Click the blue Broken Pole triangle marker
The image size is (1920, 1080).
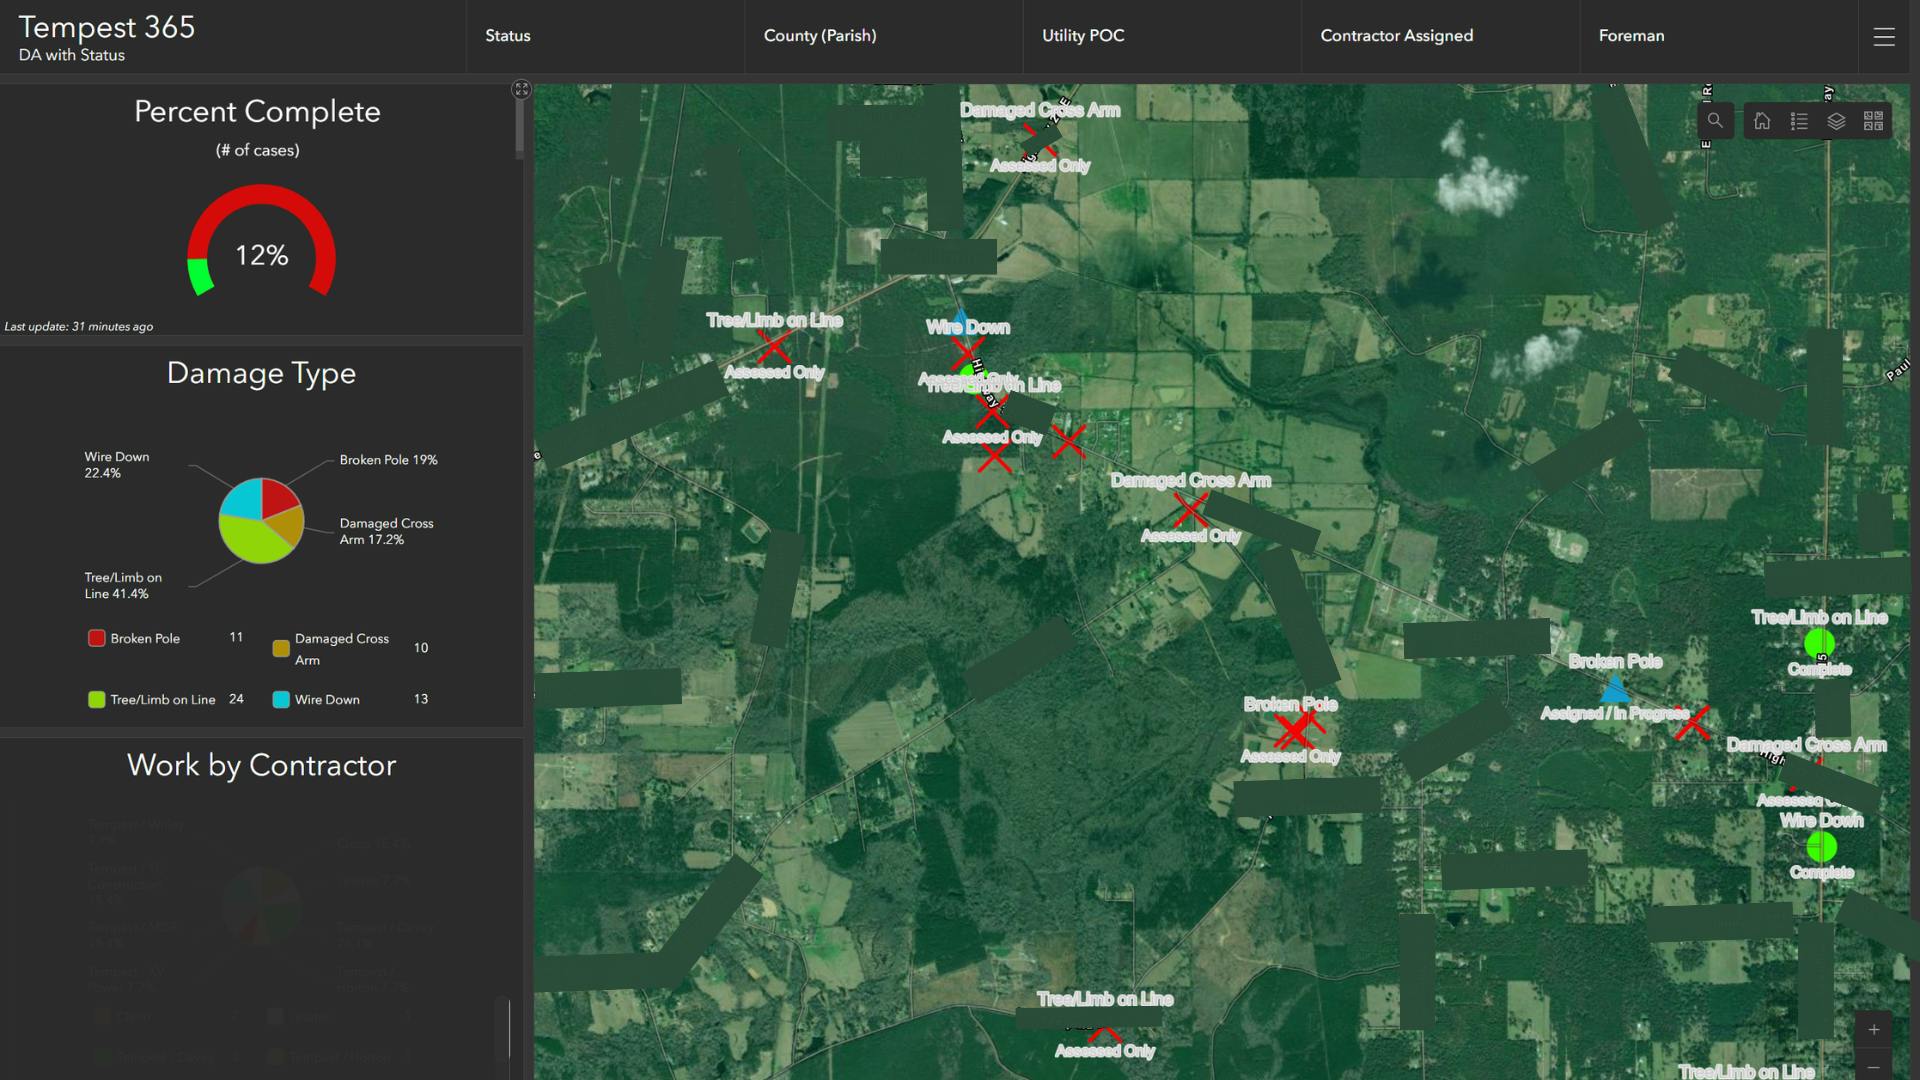(x=1614, y=689)
